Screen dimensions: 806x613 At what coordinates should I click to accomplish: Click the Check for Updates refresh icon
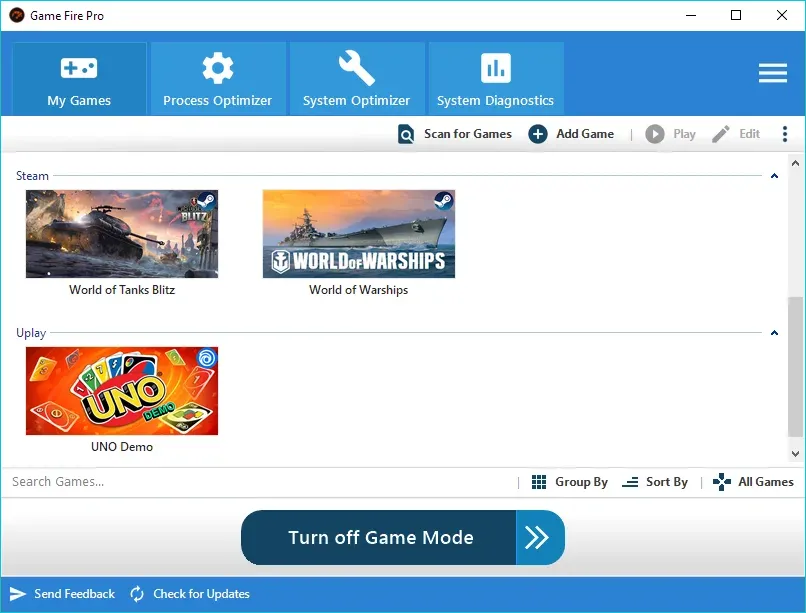click(x=137, y=594)
